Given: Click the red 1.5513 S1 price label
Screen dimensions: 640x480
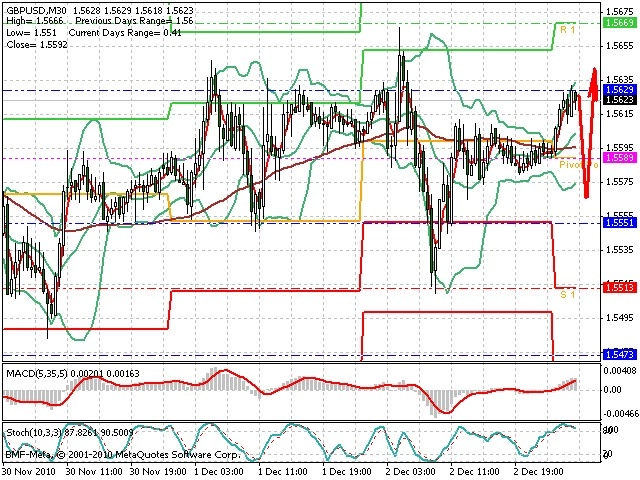Looking at the screenshot, I should click(620, 288).
